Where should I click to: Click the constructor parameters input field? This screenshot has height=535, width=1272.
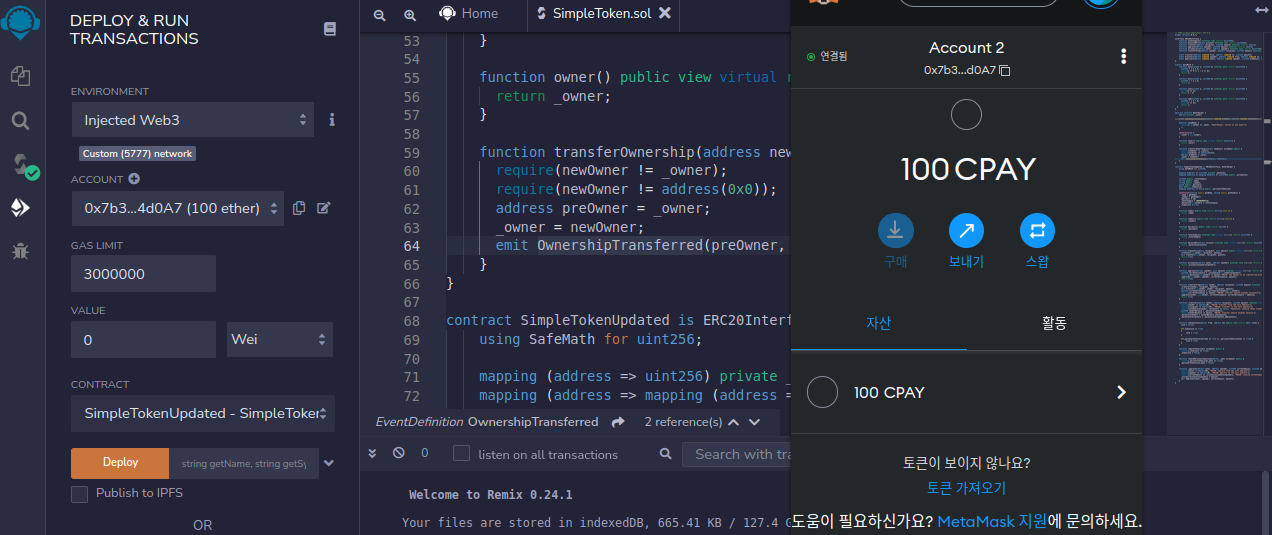[x=243, y=463]
